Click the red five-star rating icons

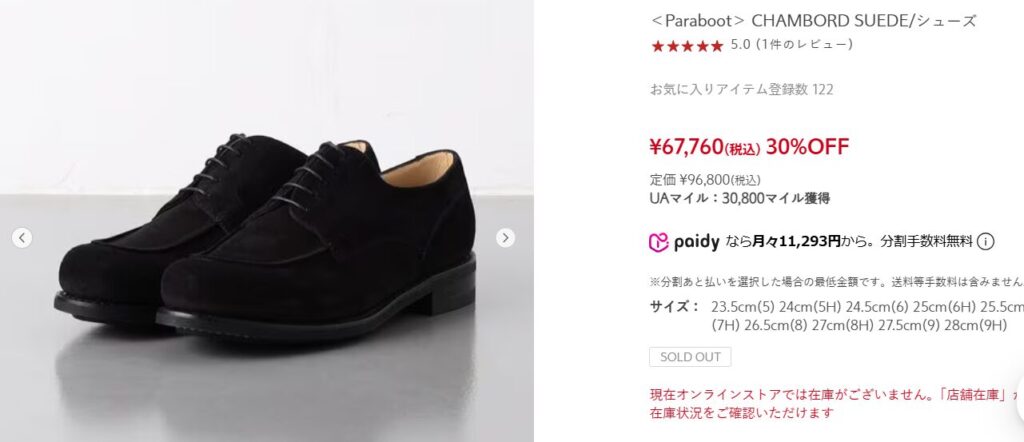[x=687, y=46]
